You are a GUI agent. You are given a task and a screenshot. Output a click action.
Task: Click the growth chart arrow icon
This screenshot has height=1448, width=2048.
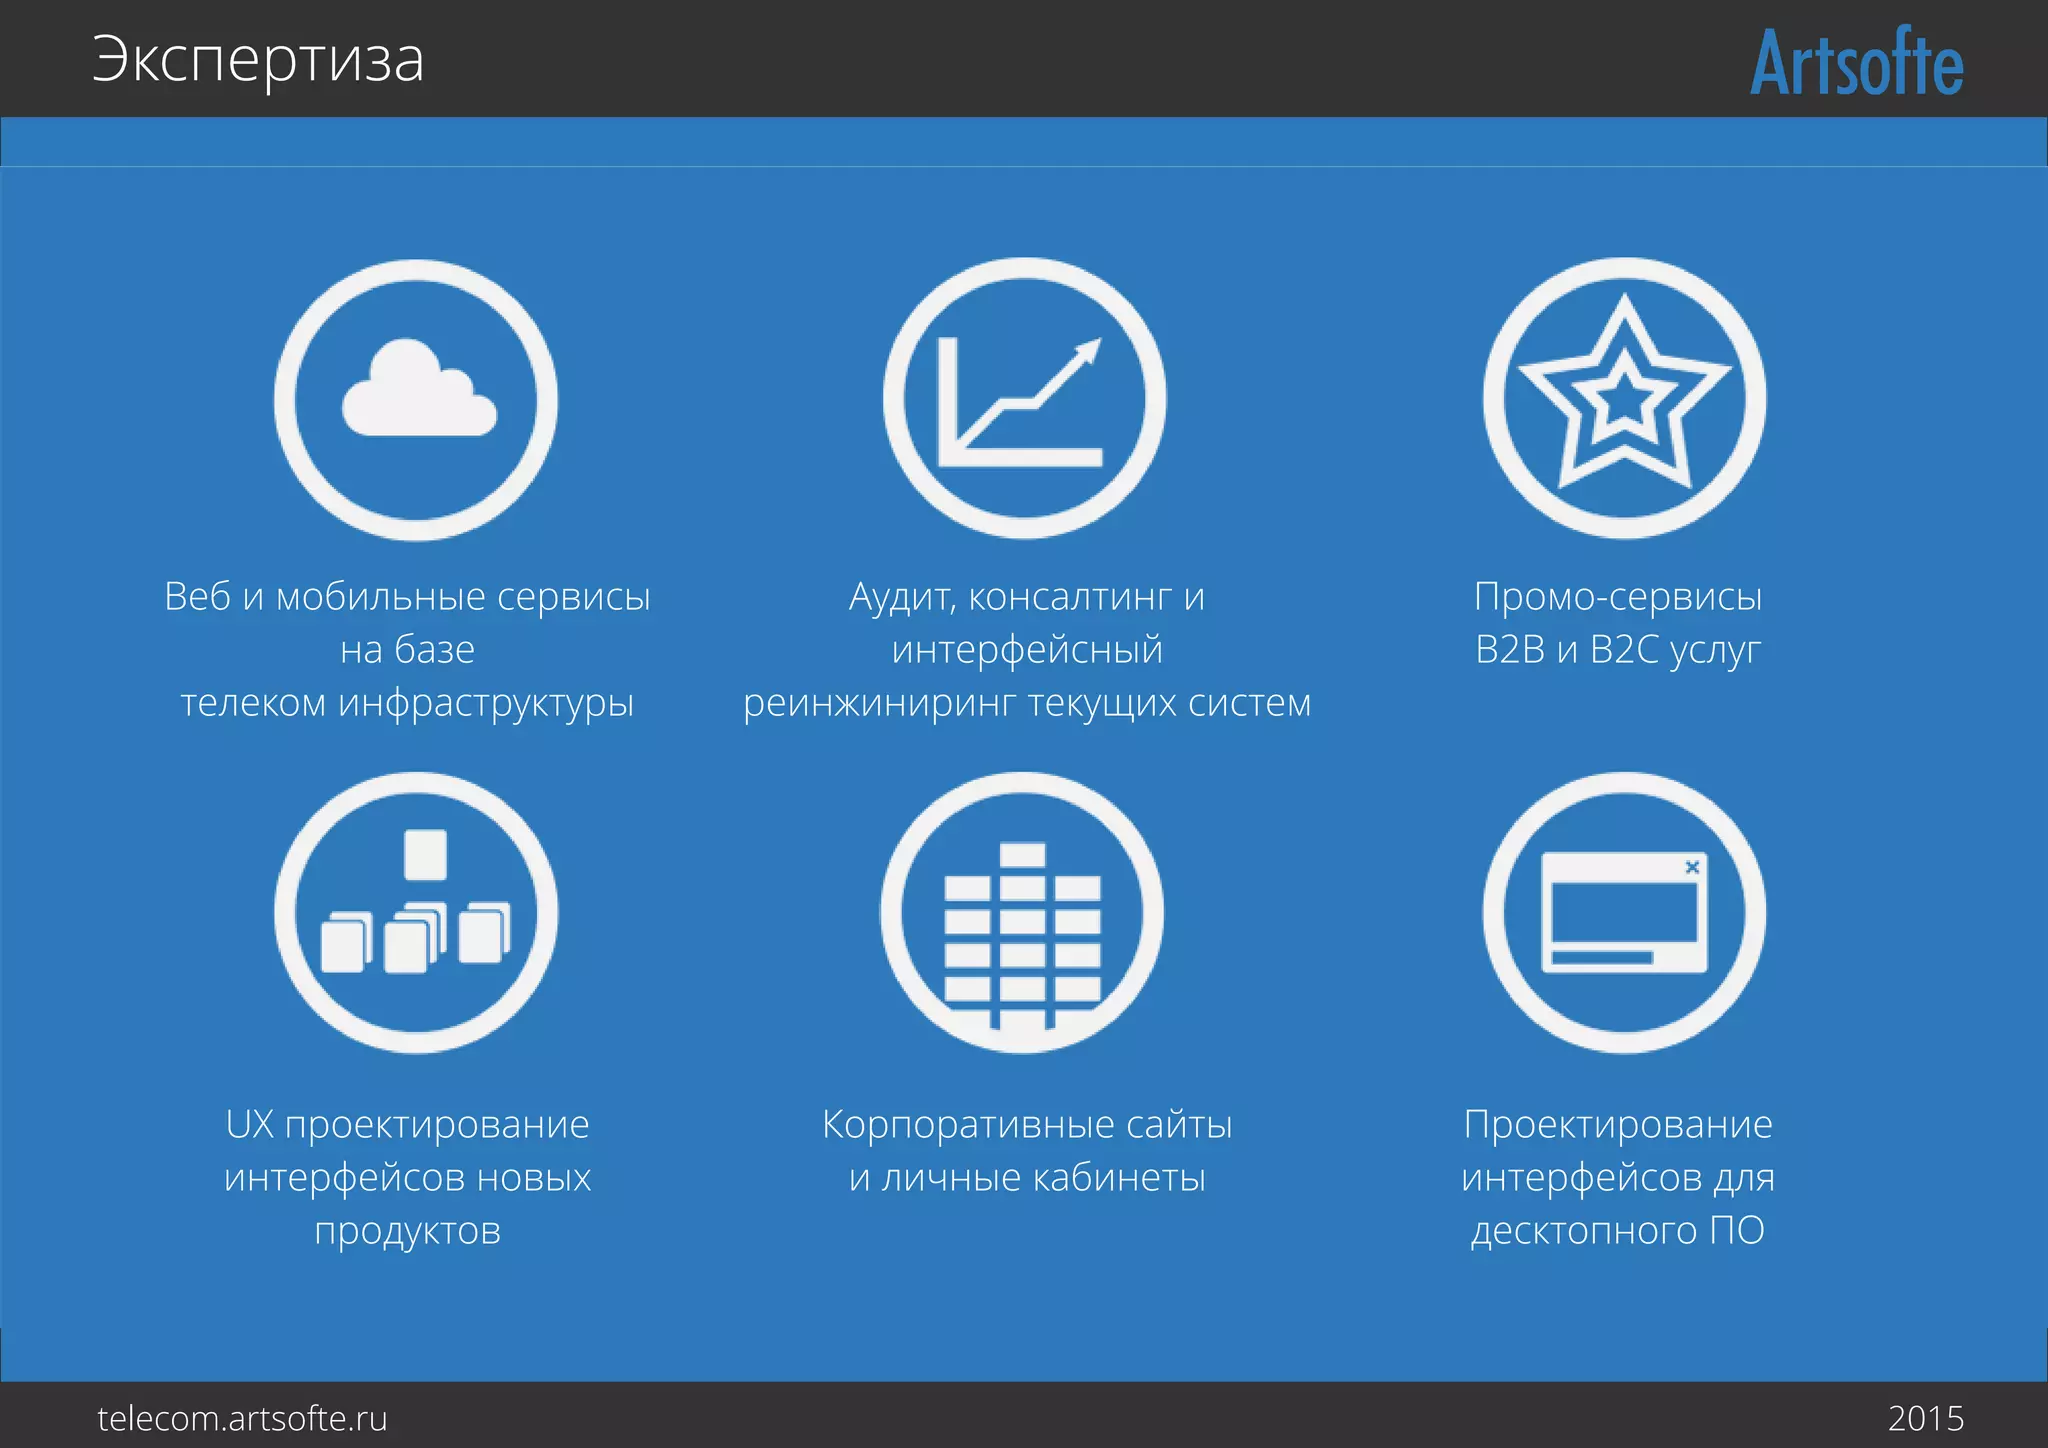(x=1022, y=400)
